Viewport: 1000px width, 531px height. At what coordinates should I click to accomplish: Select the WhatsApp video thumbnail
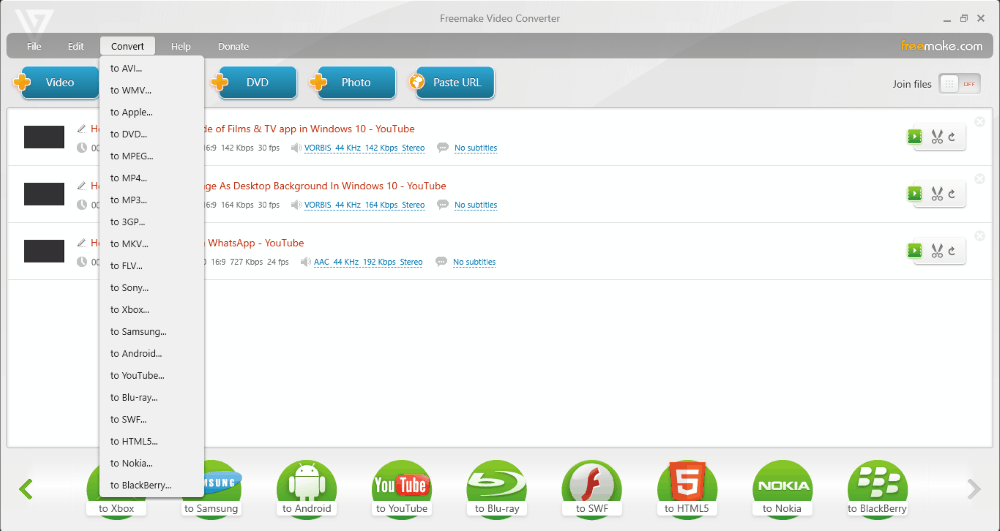[x=44, y=251]
